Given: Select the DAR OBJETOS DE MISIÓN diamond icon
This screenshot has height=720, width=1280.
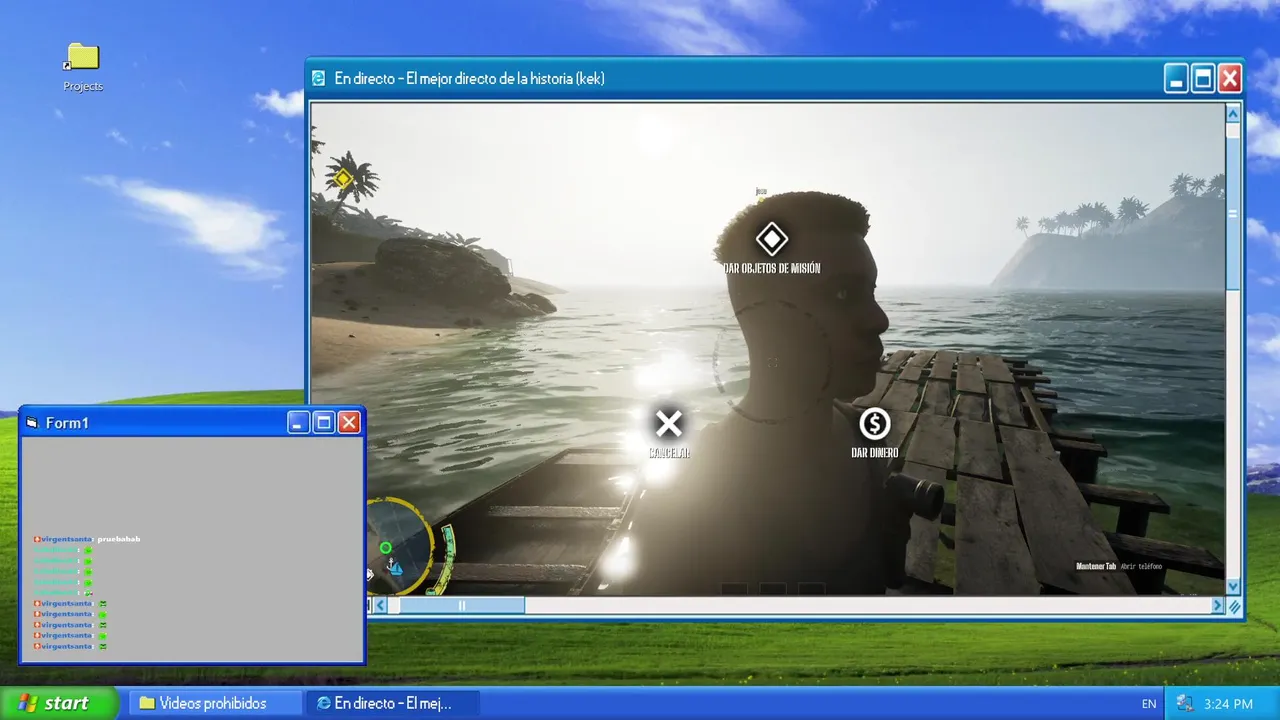Looking at the screenshot, I should (771, 239).
